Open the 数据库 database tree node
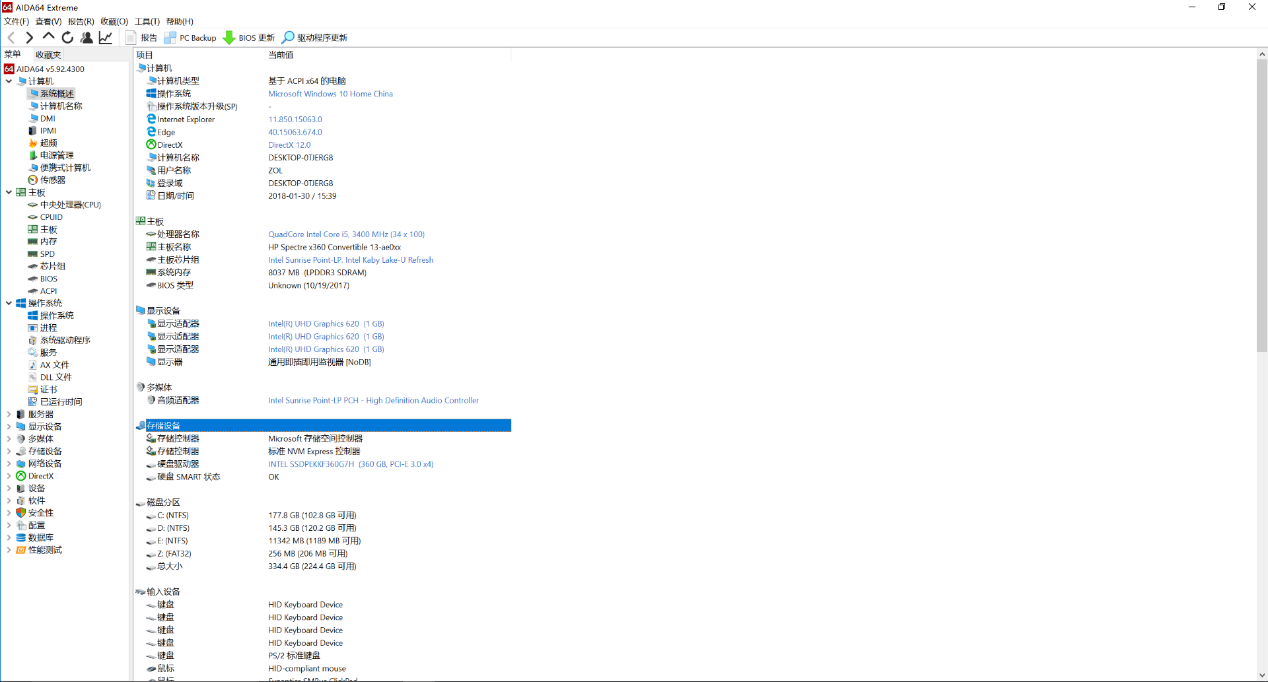Viewport: 1268px width, 682px height. [34, 537]
